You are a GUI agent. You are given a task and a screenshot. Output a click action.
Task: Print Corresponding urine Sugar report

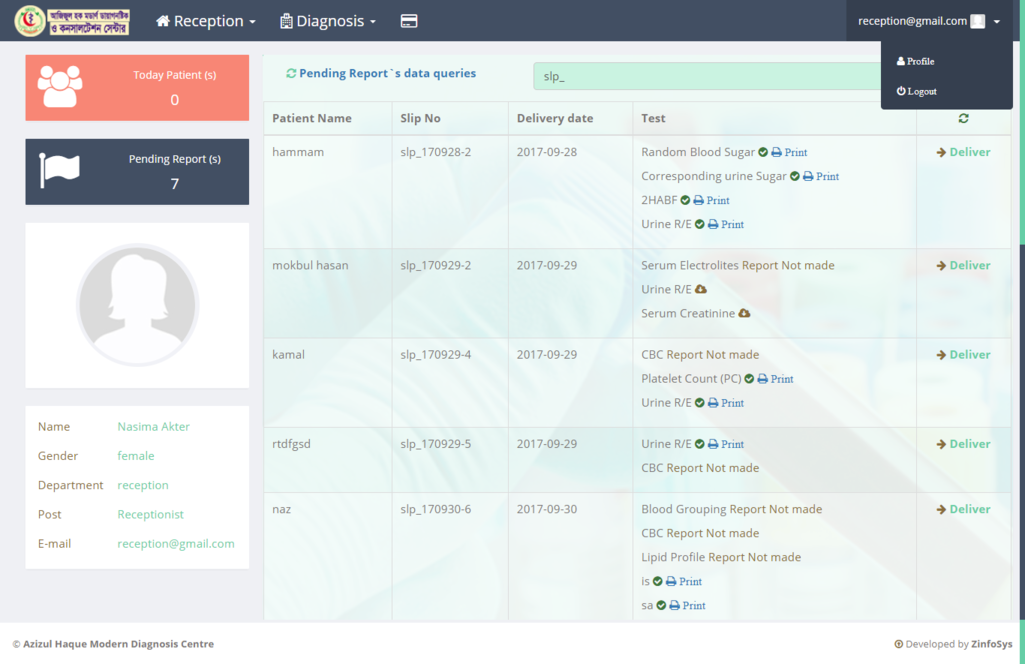click(820, 177)
